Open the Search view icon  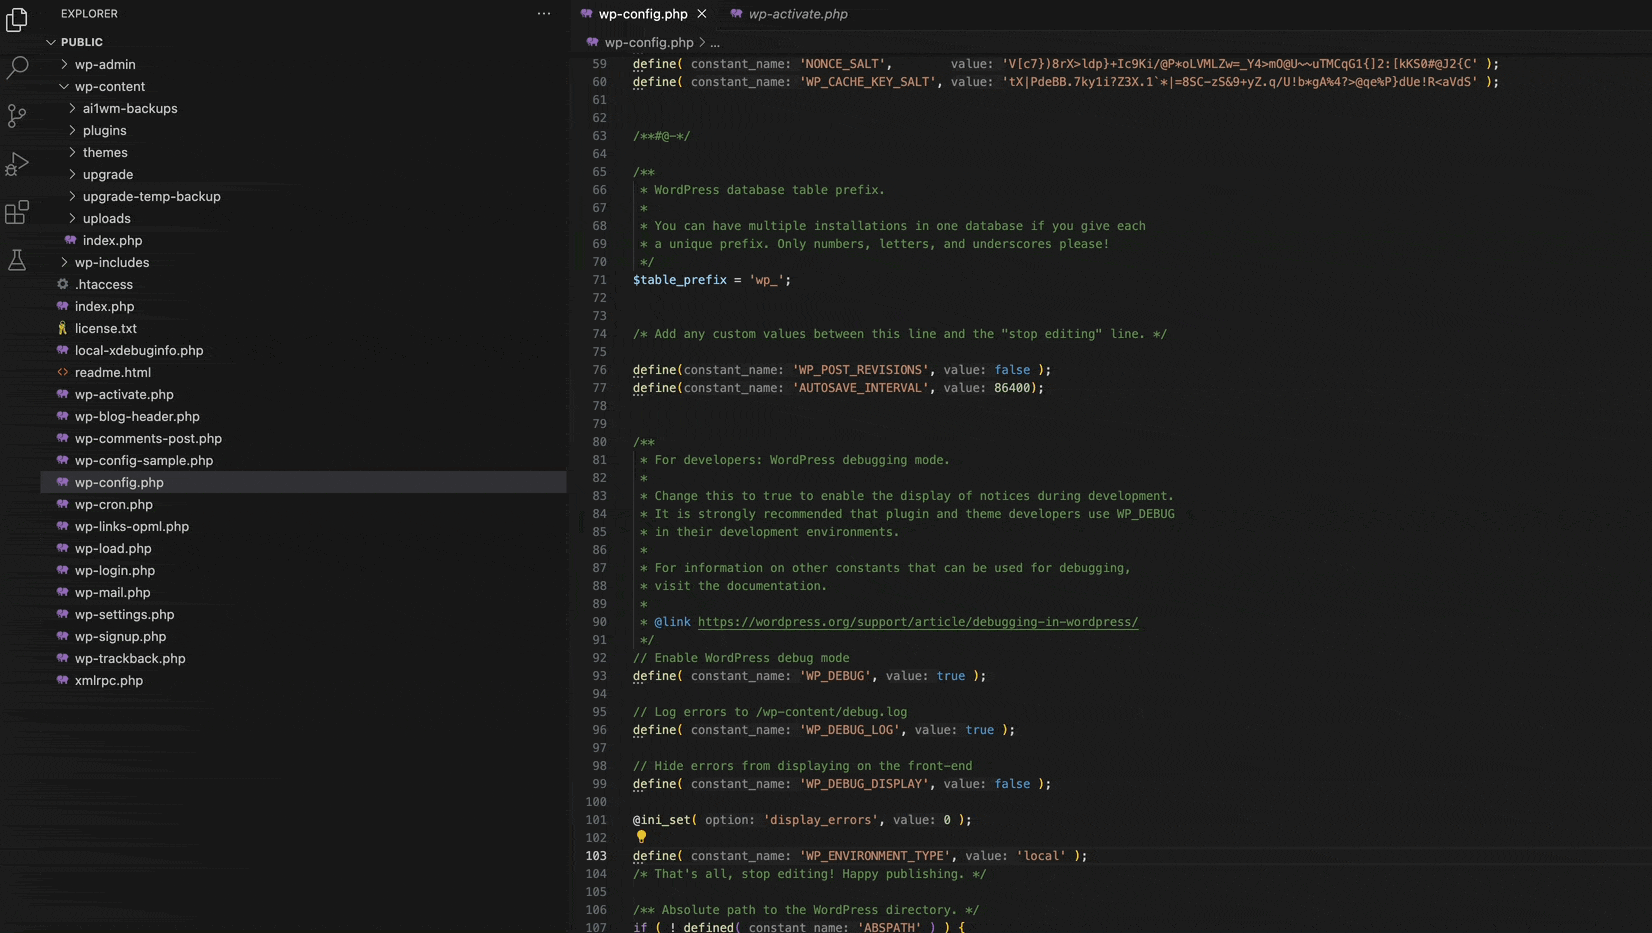click(17, 67)
